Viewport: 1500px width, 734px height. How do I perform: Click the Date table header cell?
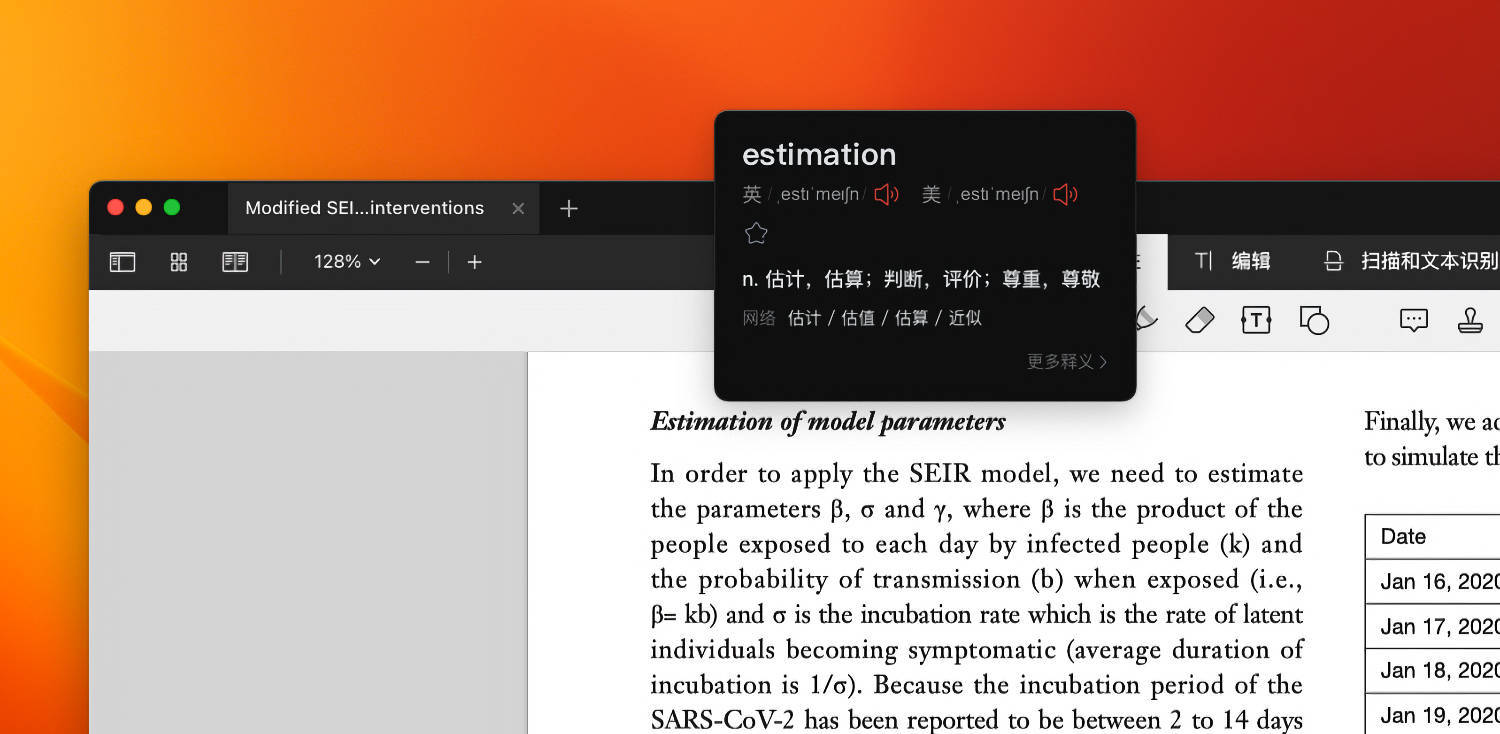point(1433,536)
